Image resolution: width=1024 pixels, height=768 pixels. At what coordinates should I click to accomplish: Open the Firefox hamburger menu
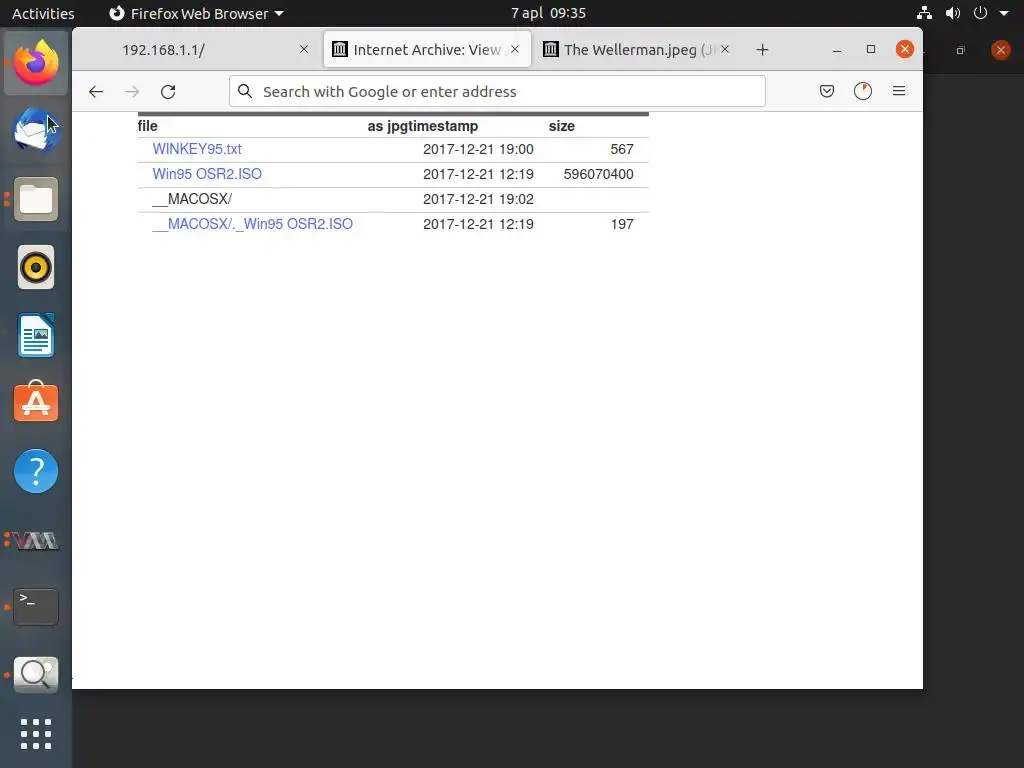[899, 91]
